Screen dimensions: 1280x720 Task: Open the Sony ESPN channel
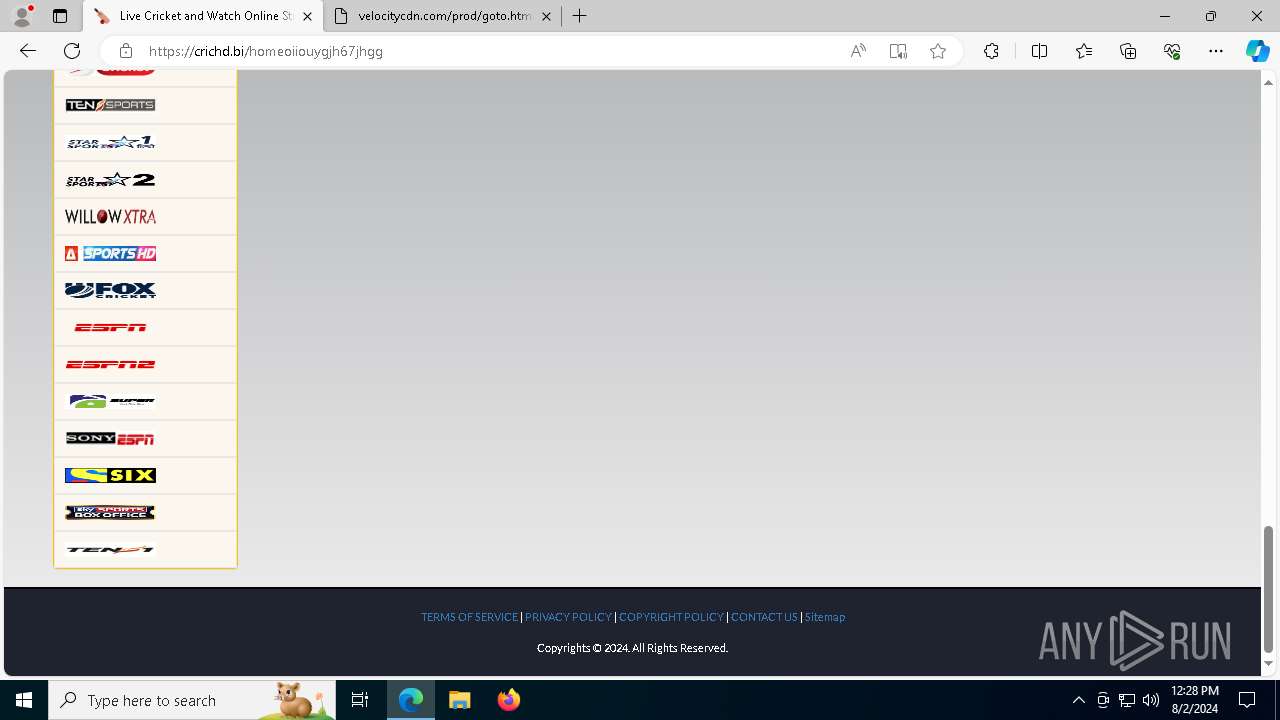pos(110,438)
